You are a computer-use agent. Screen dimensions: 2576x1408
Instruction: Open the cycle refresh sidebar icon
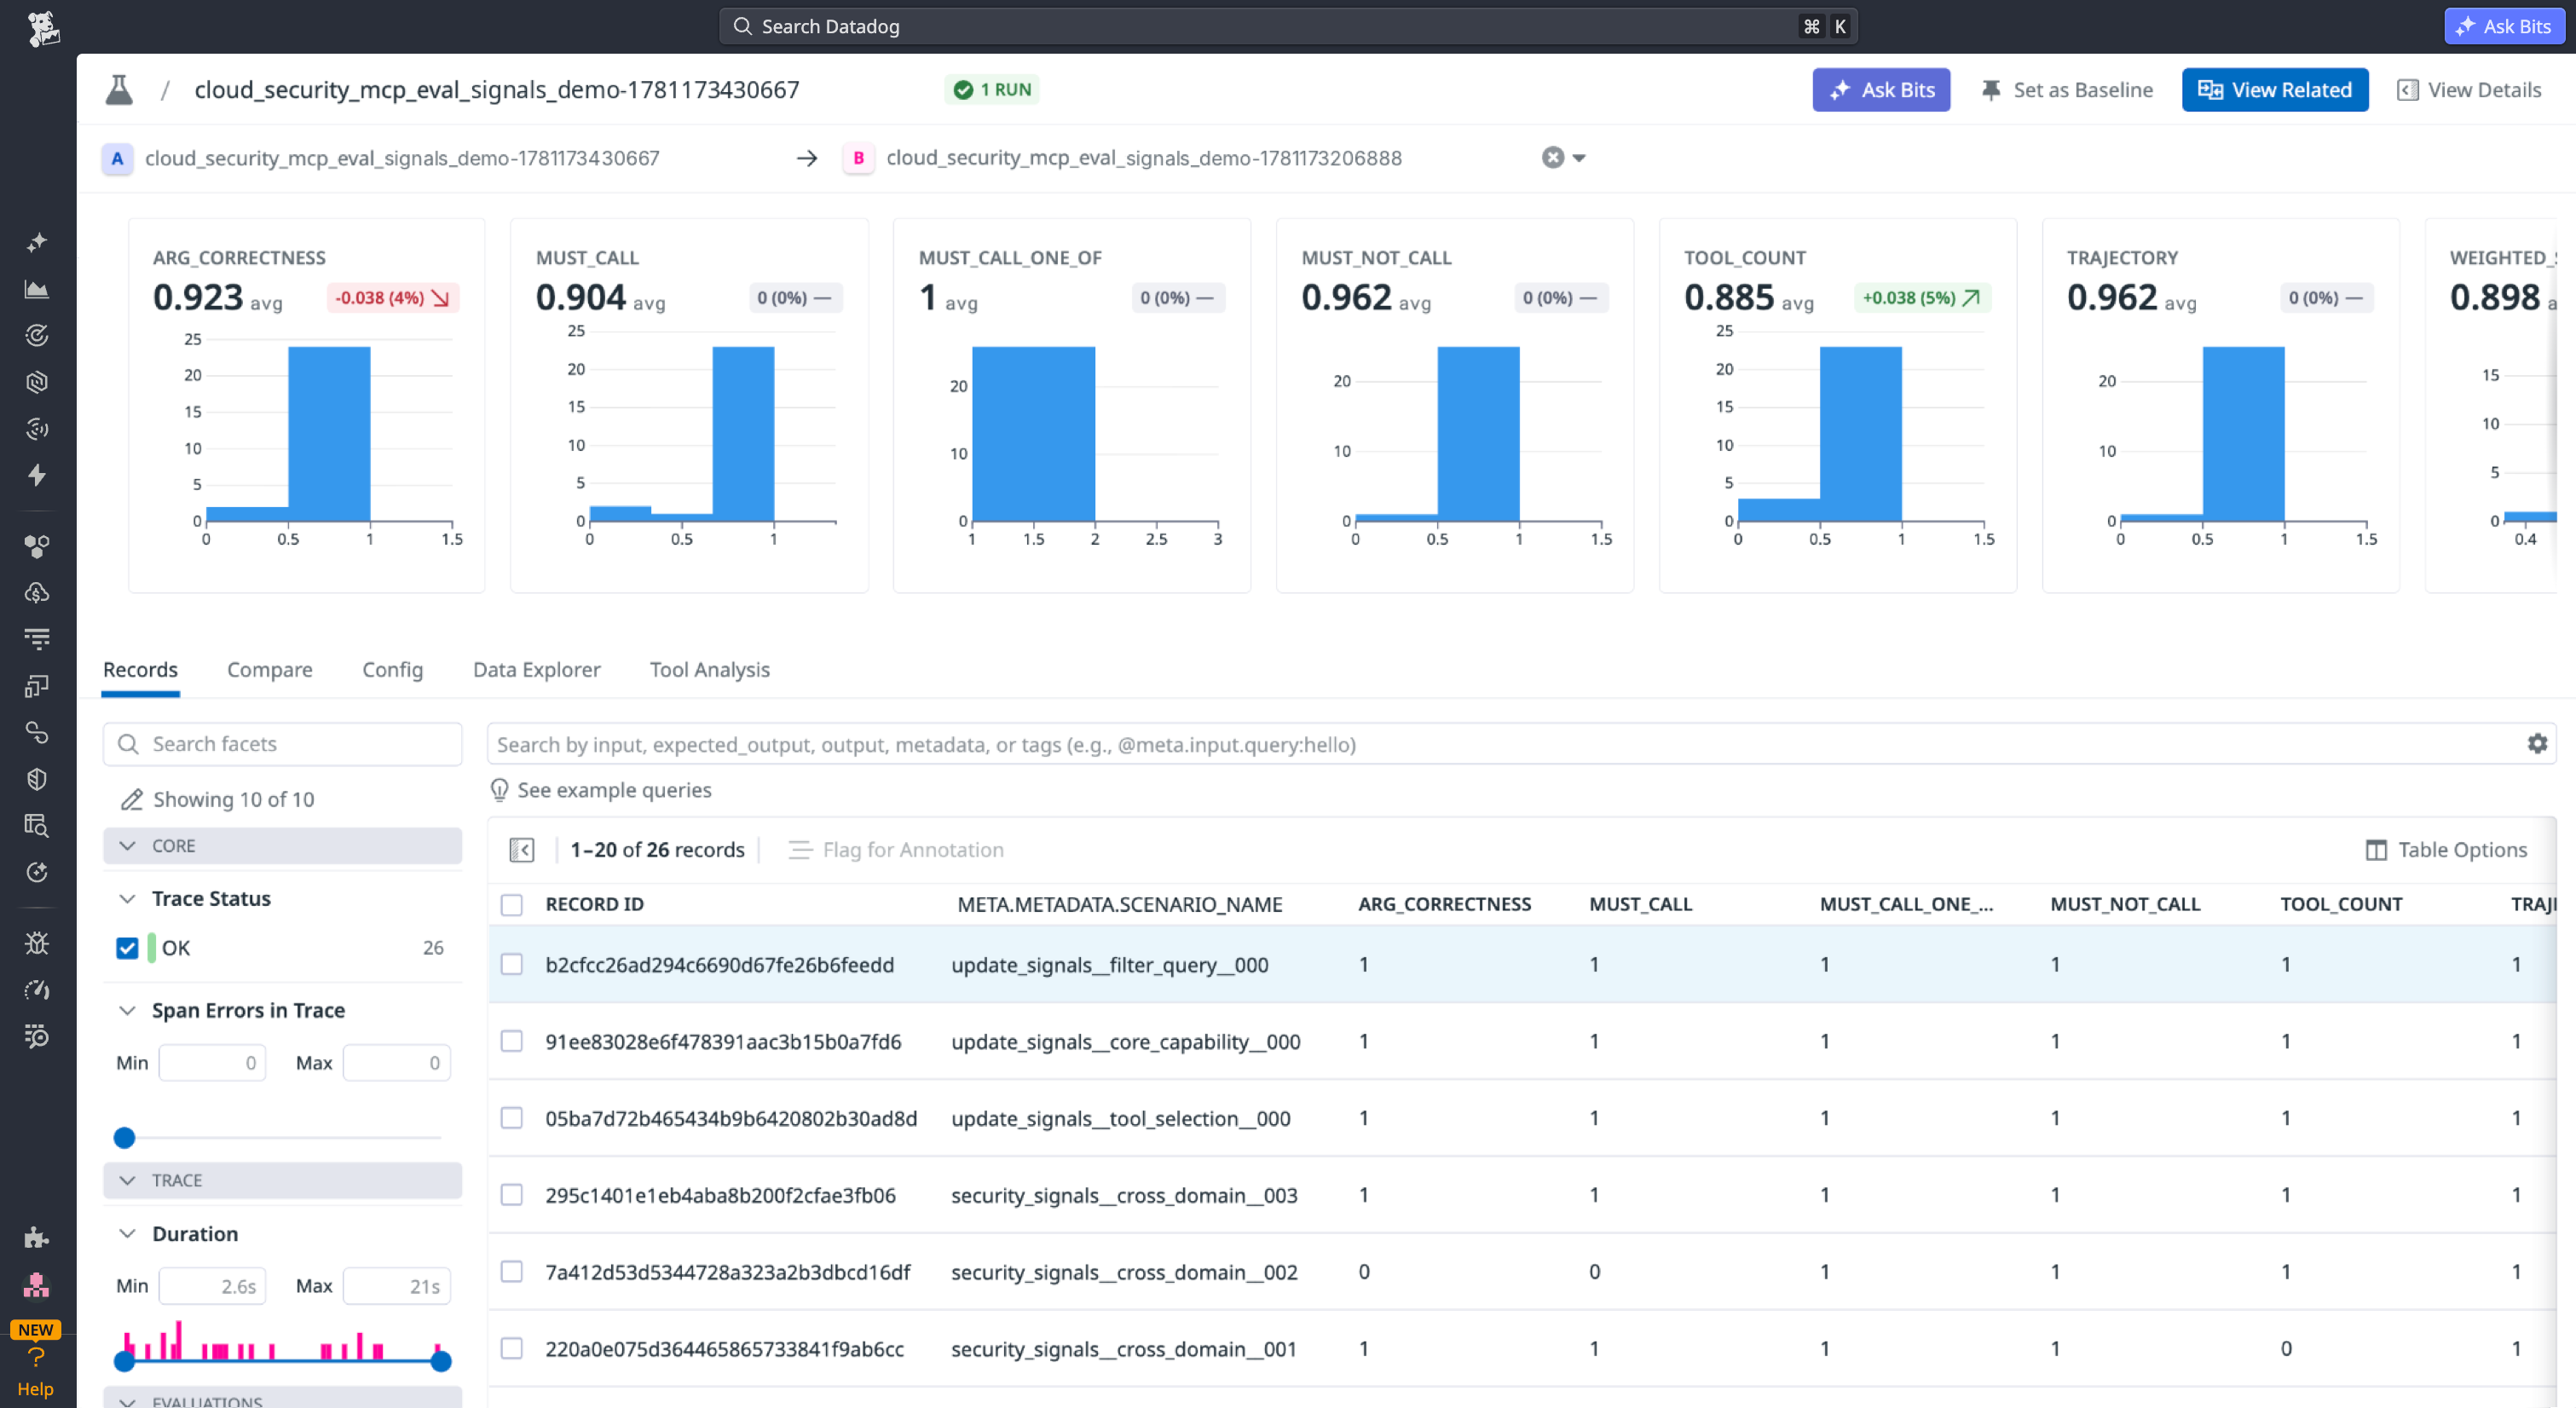click(x=37, y=873)
